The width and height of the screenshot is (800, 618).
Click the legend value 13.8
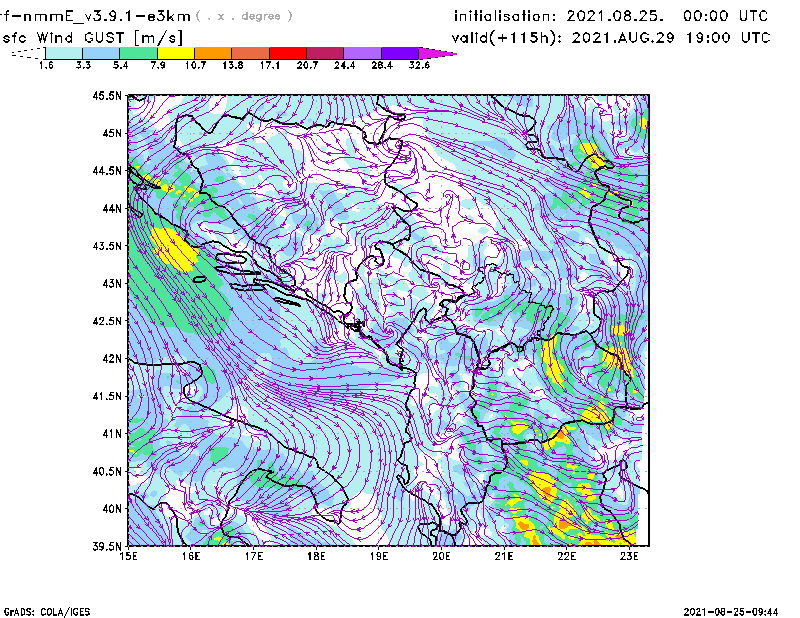(x=232, y=65)
